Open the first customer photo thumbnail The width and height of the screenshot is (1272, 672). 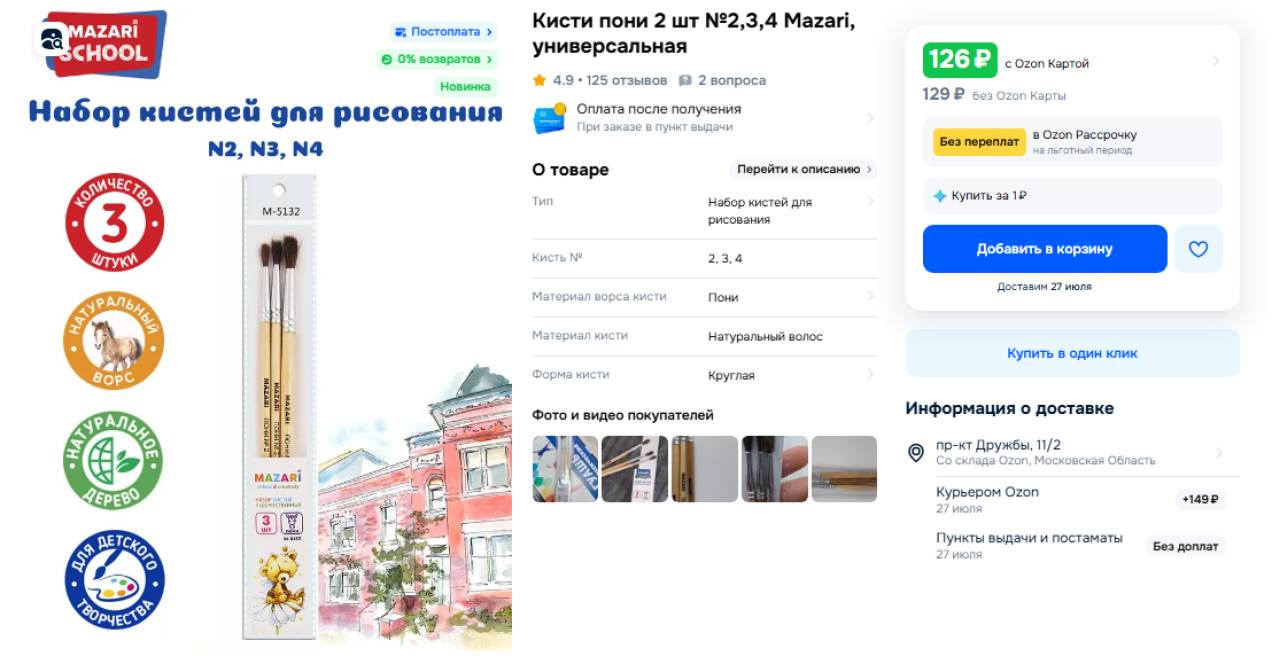(565, 469)
